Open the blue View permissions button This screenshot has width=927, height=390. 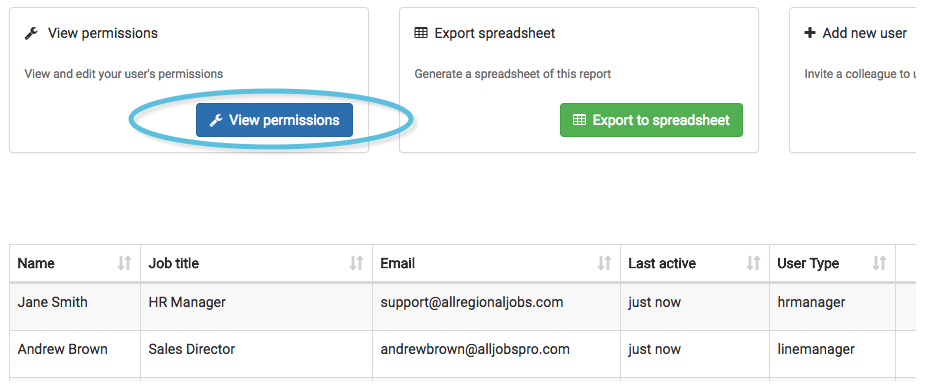point(274,120)
